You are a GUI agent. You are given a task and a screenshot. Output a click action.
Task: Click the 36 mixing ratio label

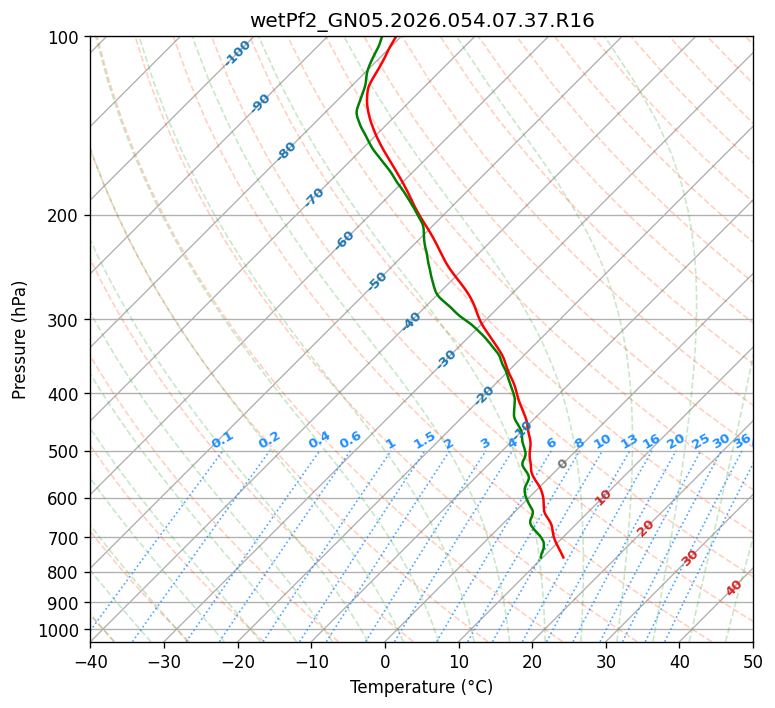coord(742,440)
